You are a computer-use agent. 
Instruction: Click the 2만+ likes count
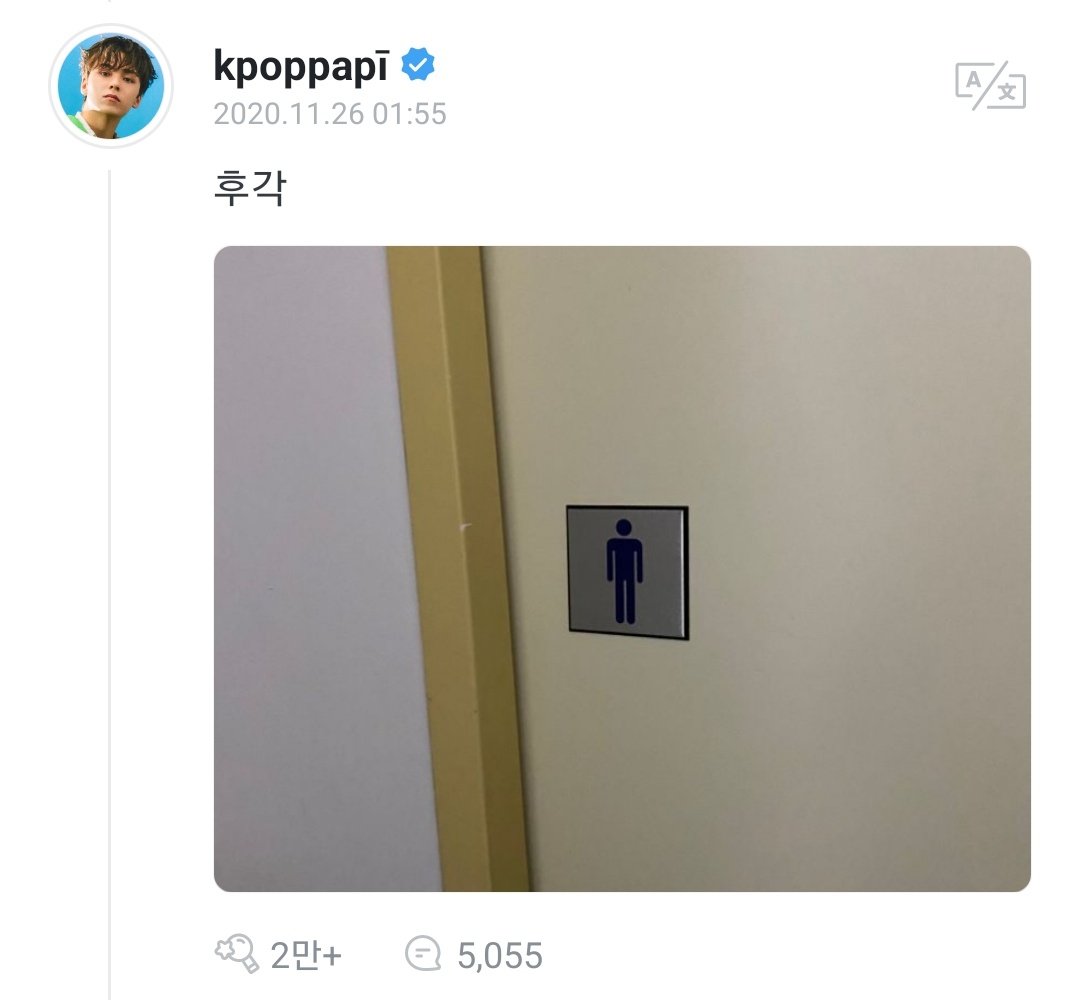pos(306,955)
